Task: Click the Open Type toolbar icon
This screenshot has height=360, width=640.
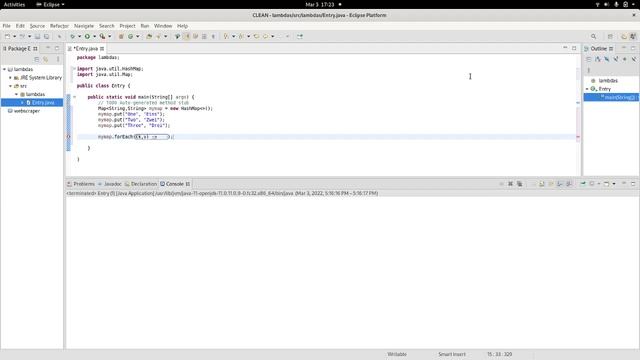Action: pyautogui.click(x=149, y=36)
